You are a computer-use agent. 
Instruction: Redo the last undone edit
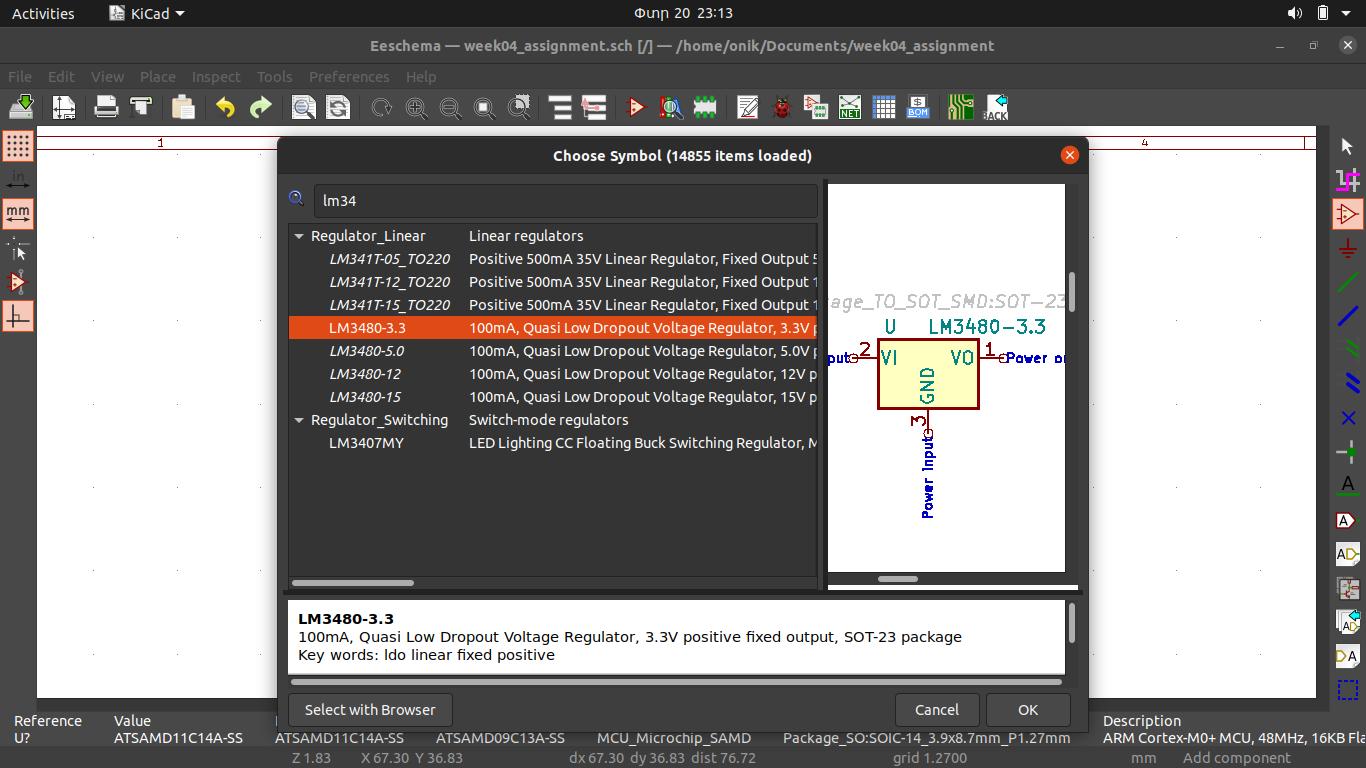(x=260, y=107)
